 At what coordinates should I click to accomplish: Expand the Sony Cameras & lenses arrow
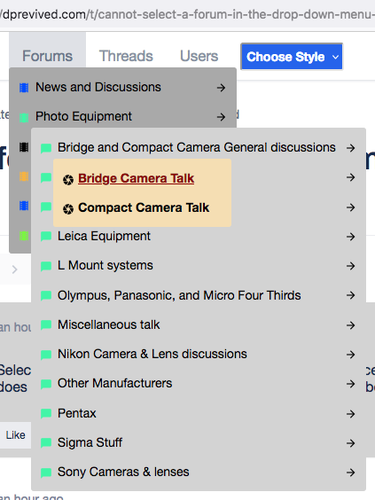pyautogui.click(x=350, y=472)
